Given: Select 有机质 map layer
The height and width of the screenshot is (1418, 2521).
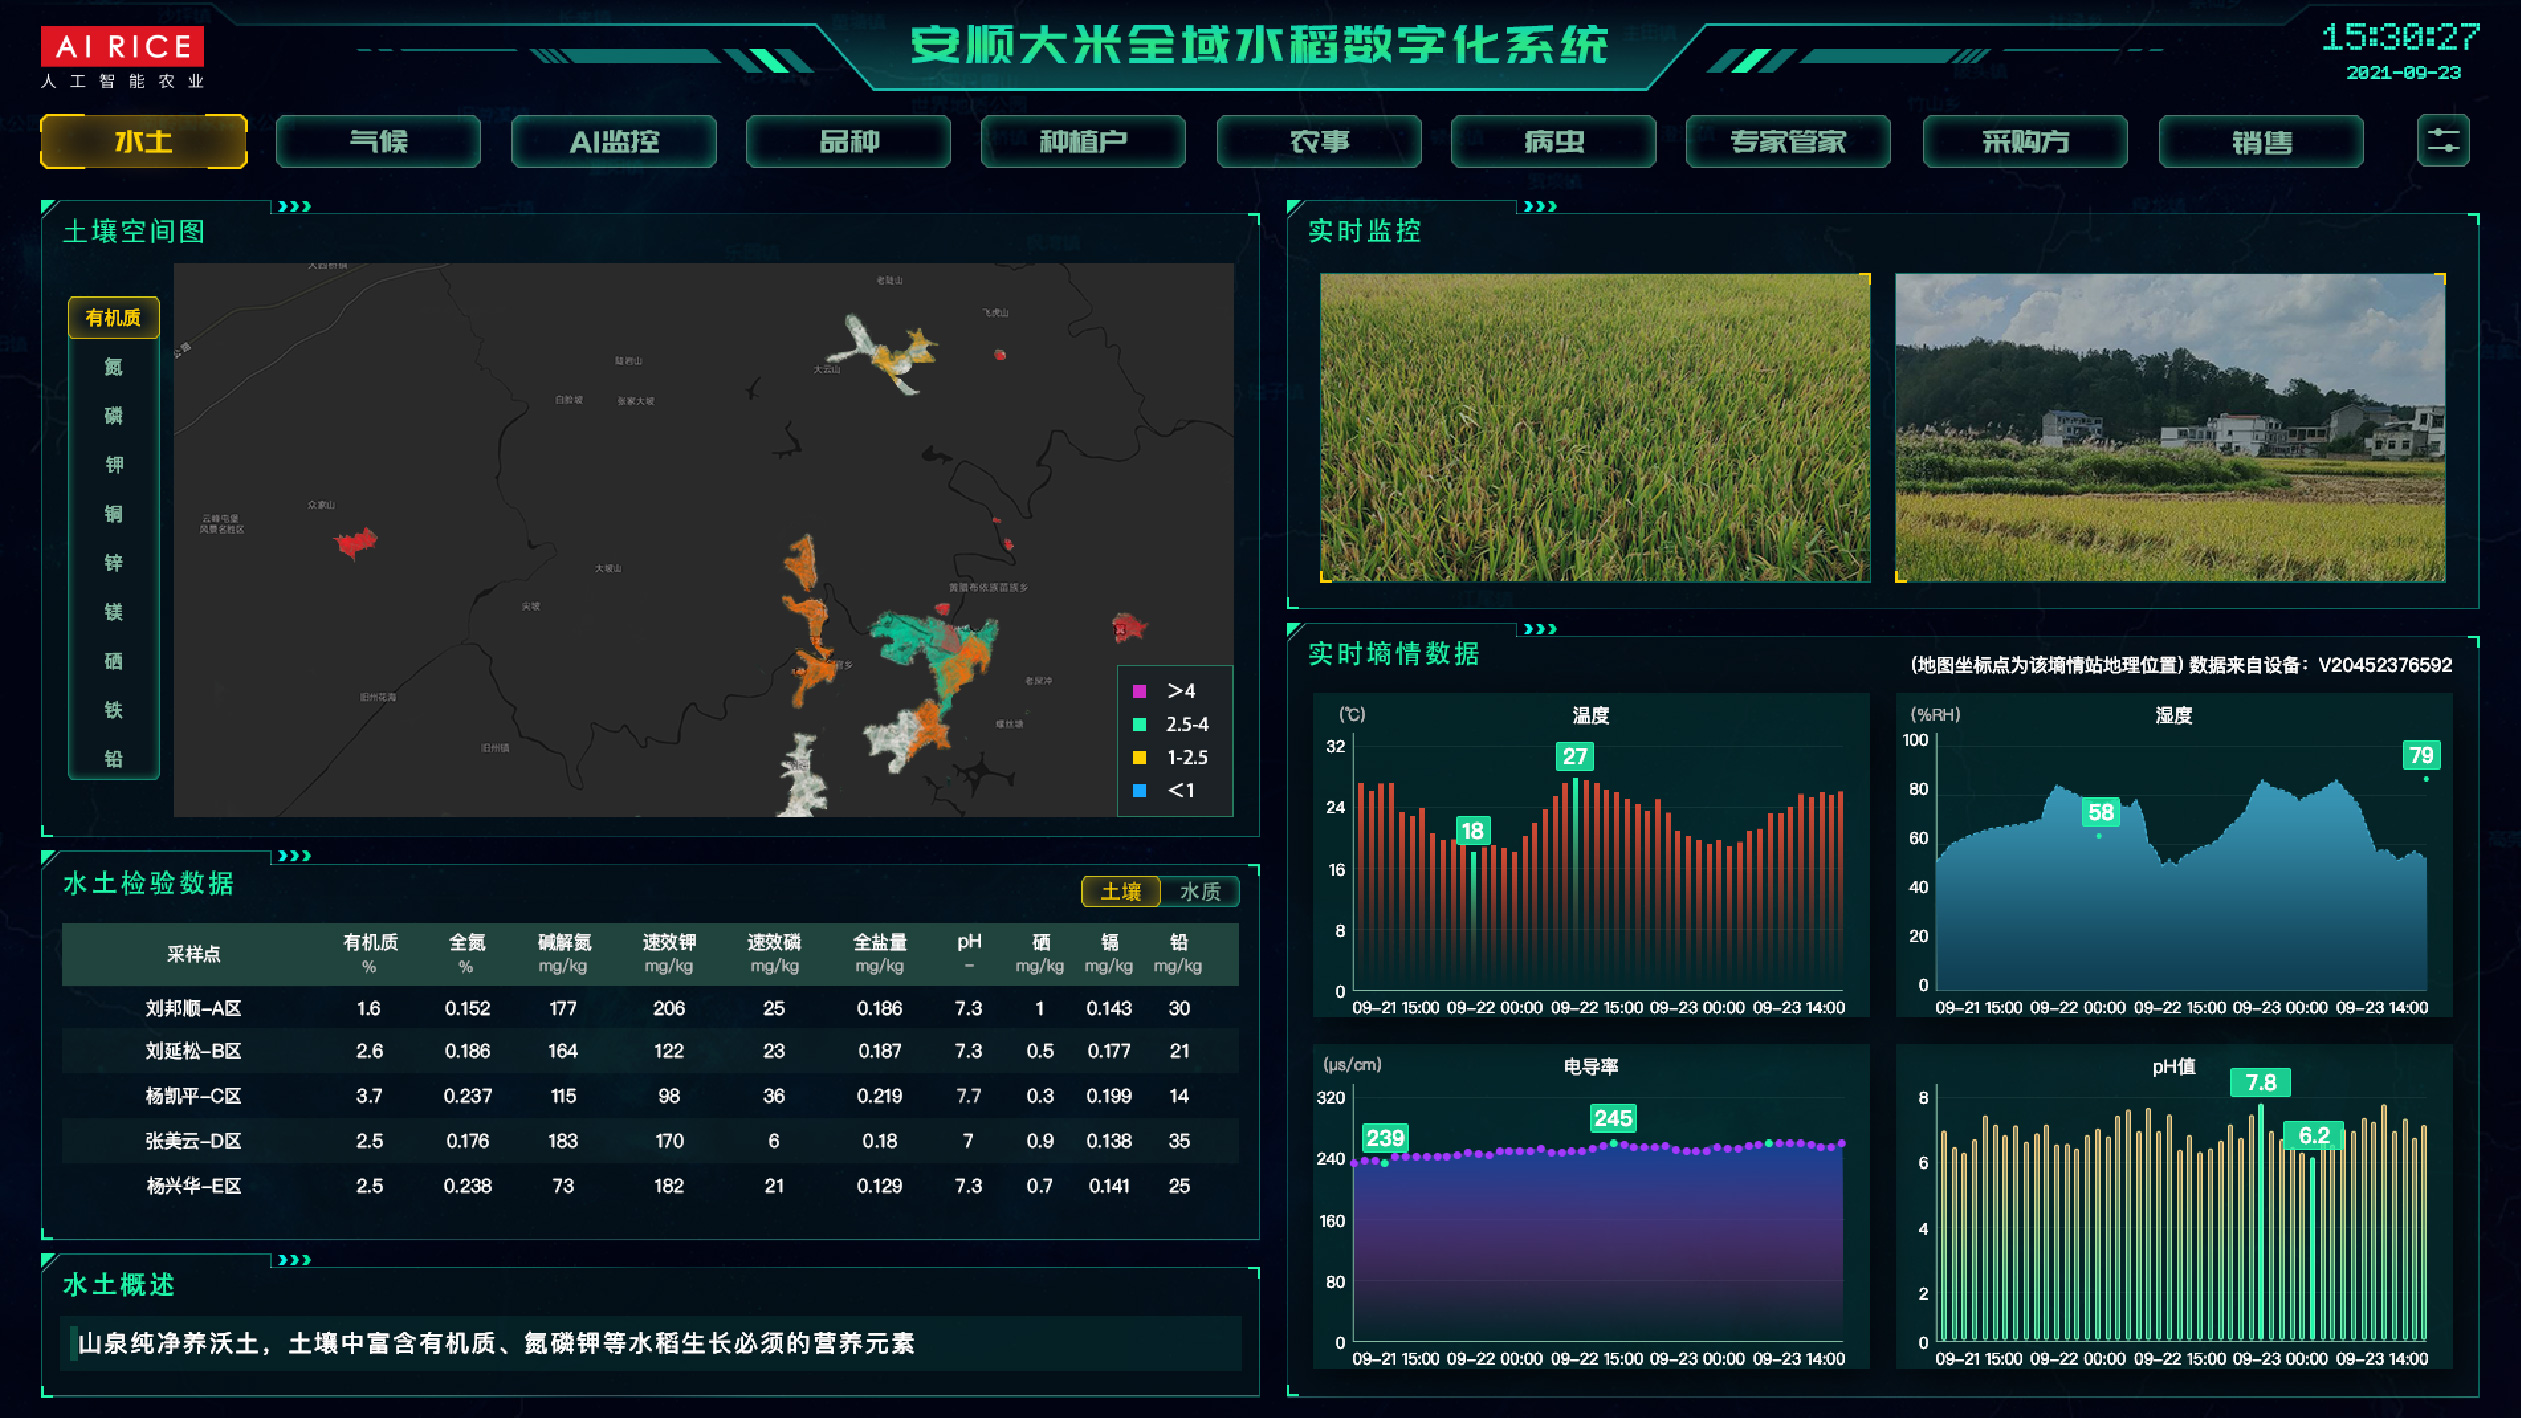Looking at the screenshot, I should pos(113,318).
